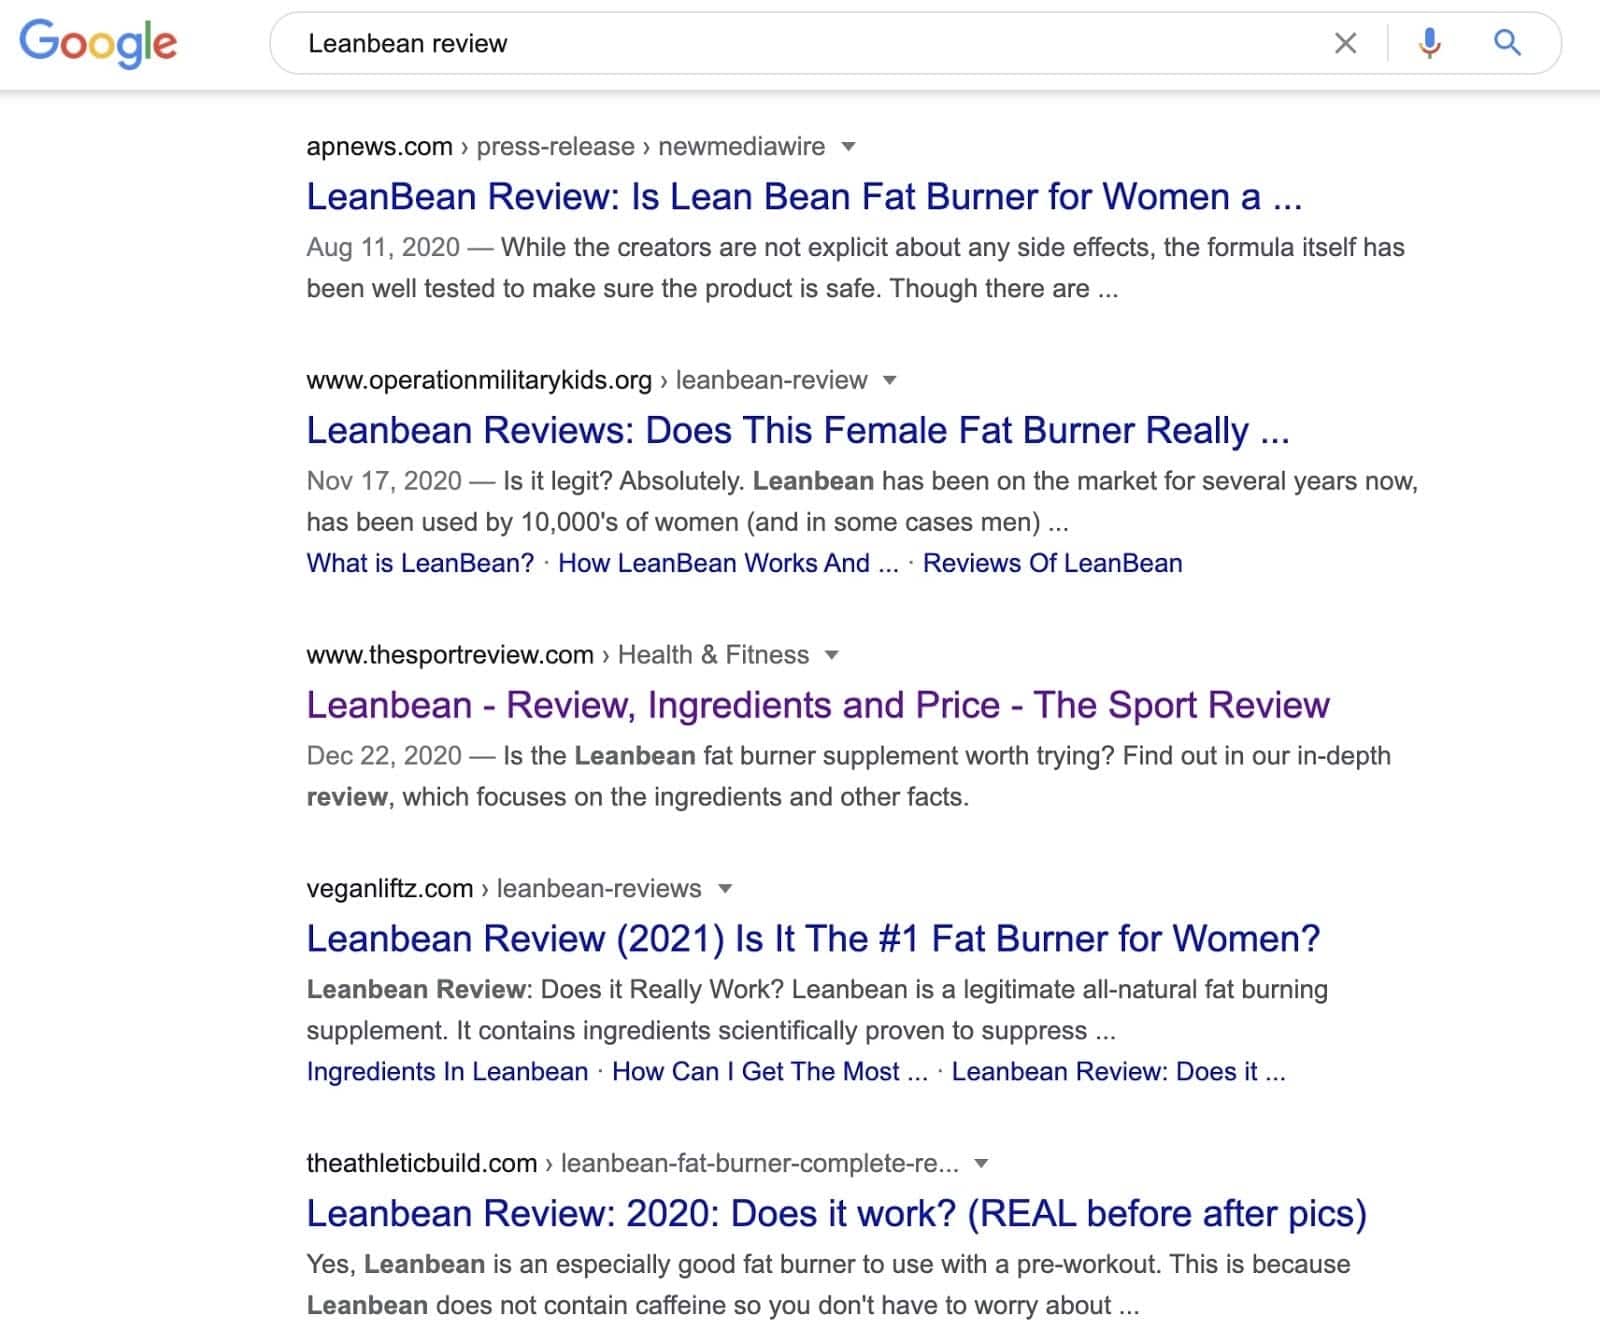
Task: Open 'LeanBean Review: Is Lean Bean Fat Burner' result
Action: tap(804, 197)
